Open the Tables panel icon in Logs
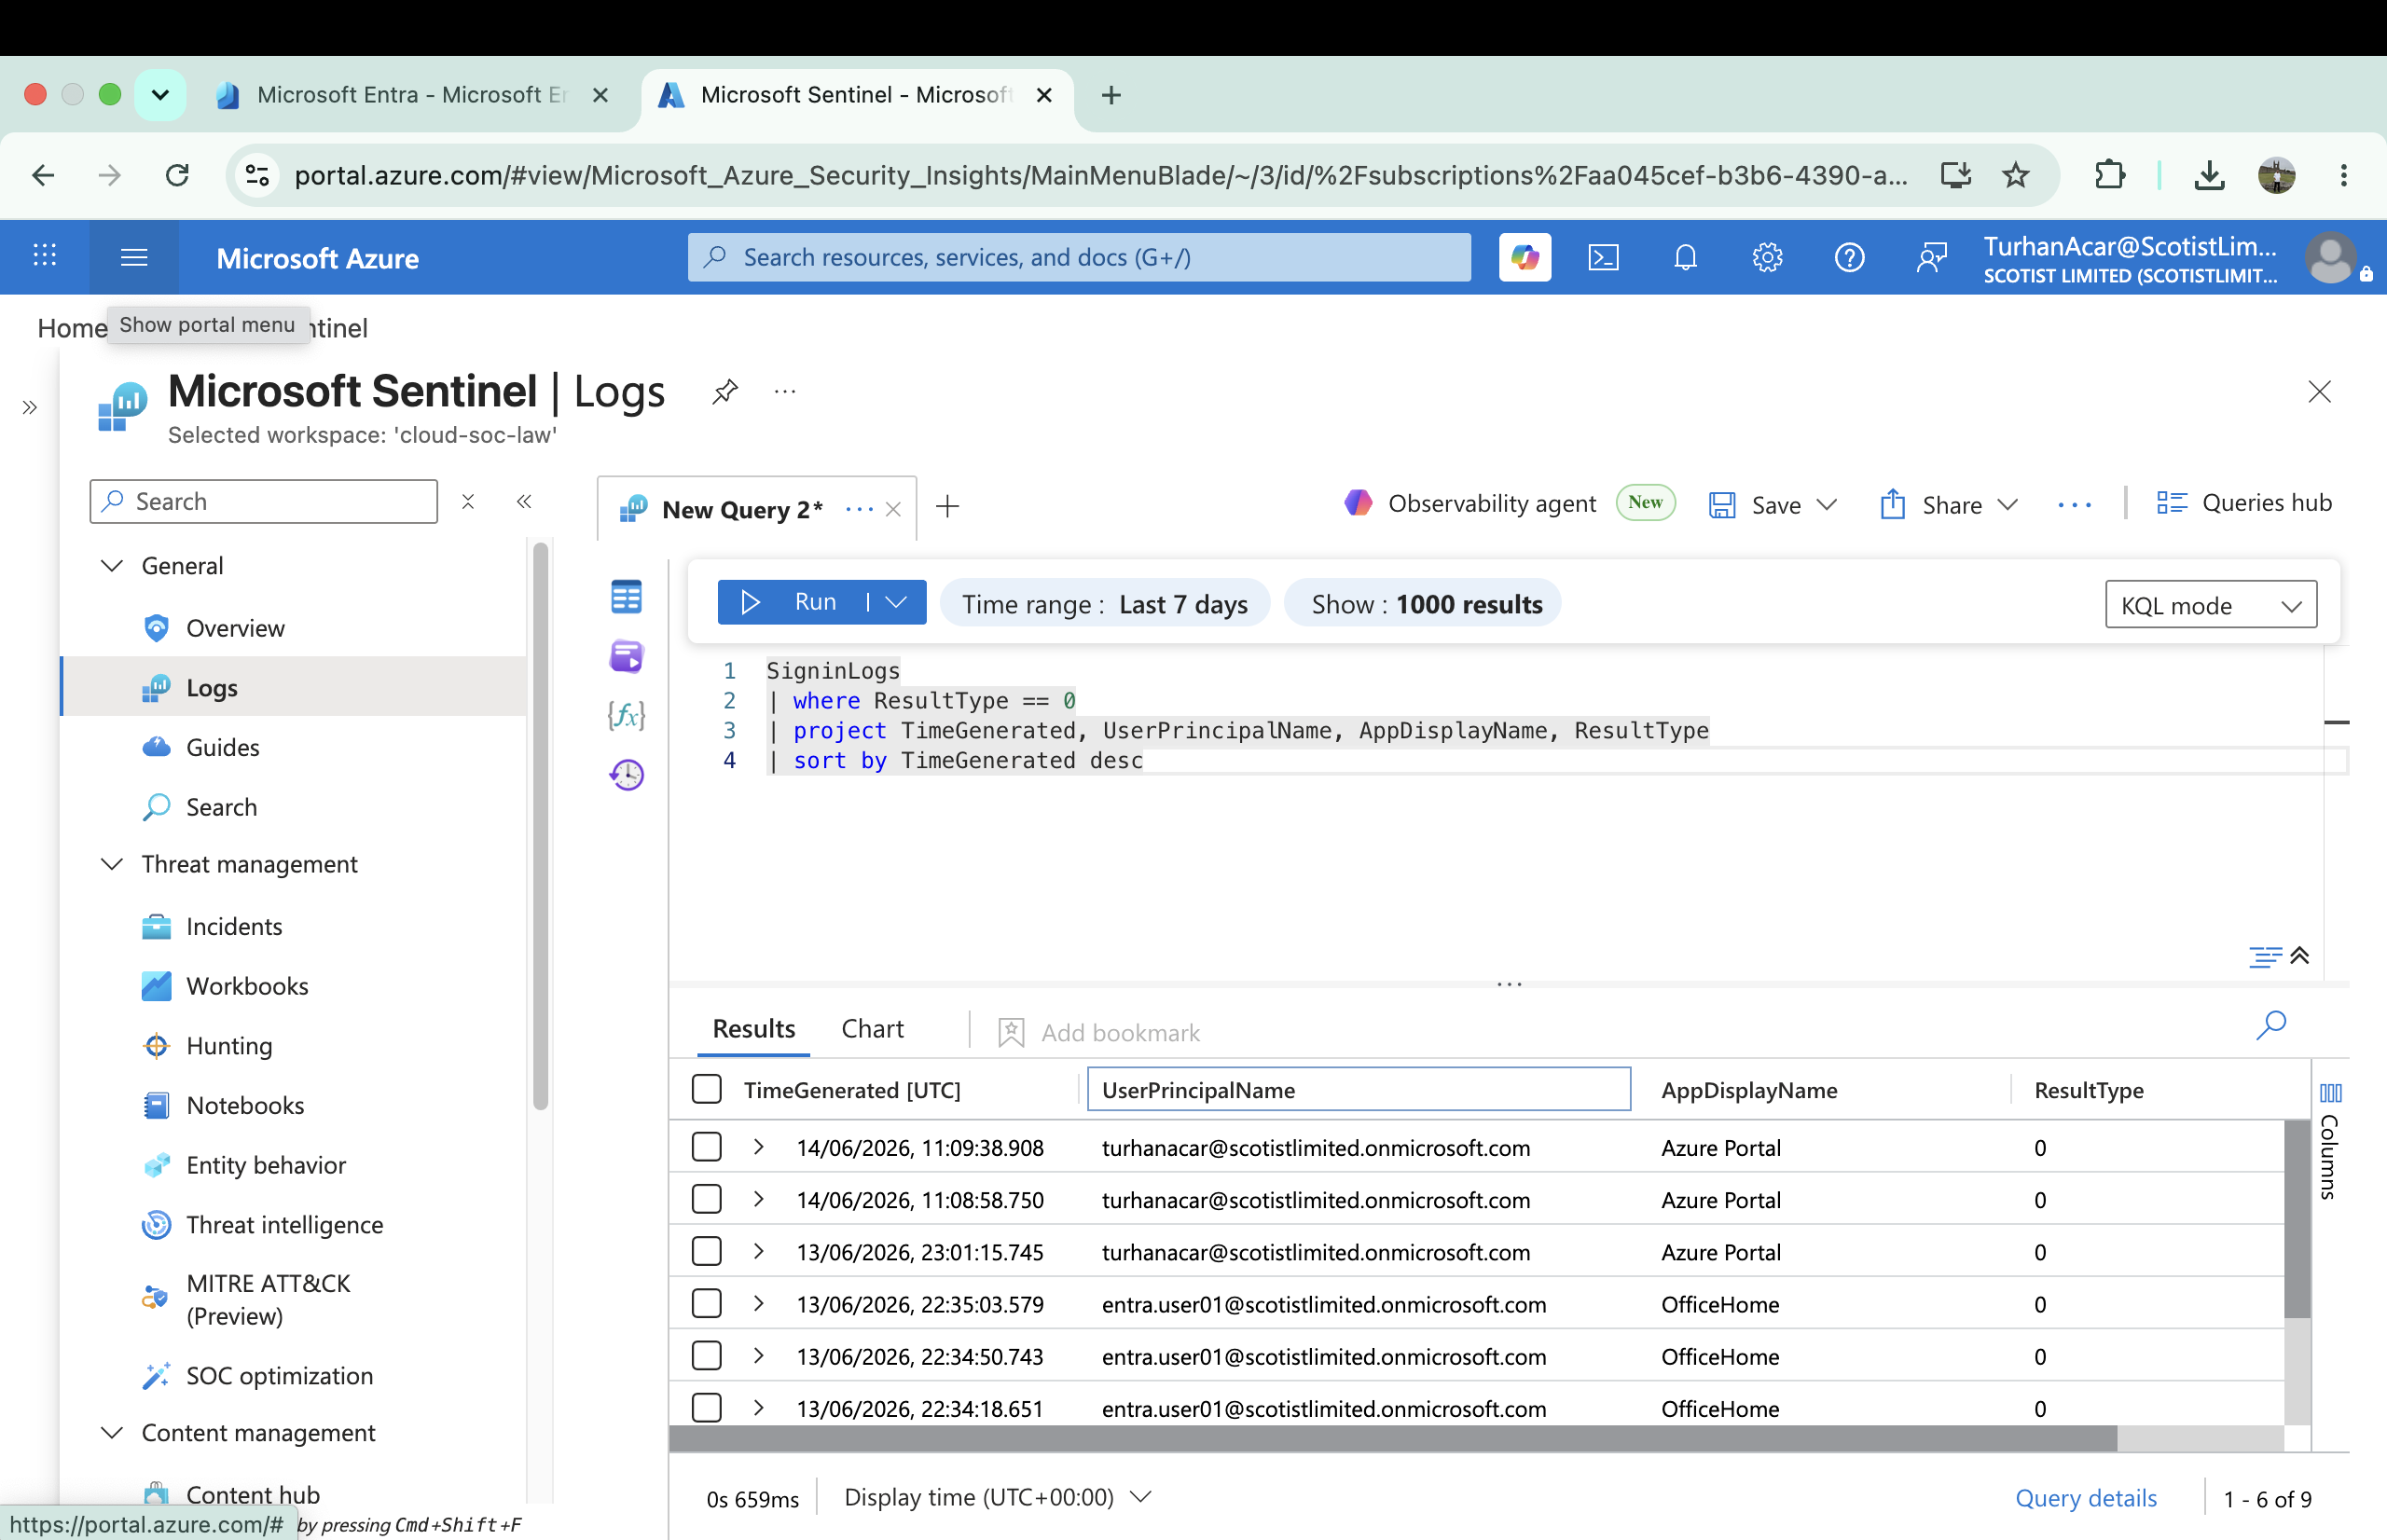Screen dimensions: 2387x1540 point(626,598)
